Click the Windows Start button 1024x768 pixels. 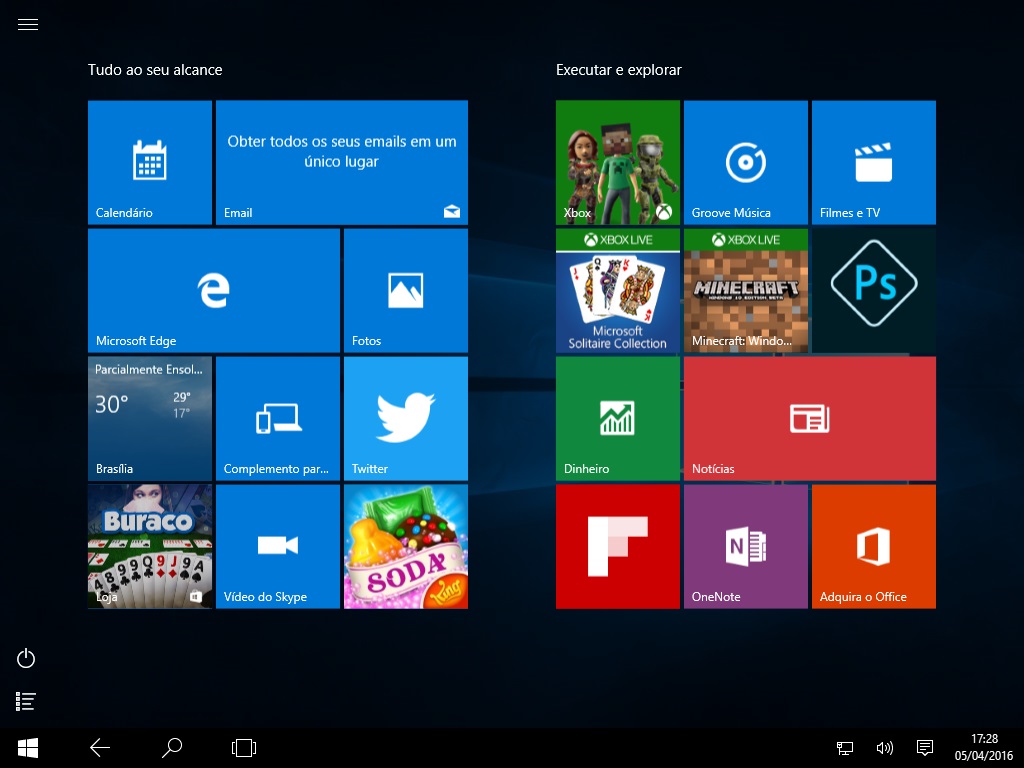[28, 747]
